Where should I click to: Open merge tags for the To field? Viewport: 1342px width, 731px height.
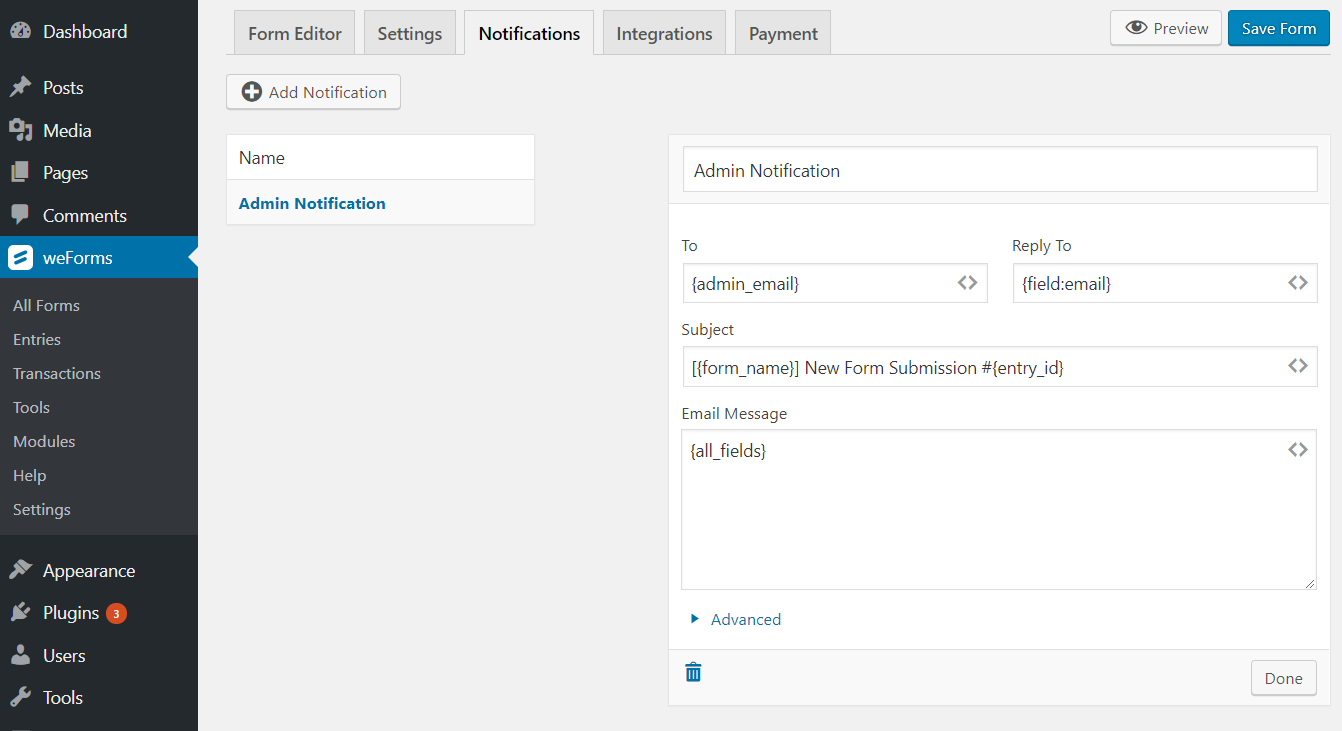point(967,283)
